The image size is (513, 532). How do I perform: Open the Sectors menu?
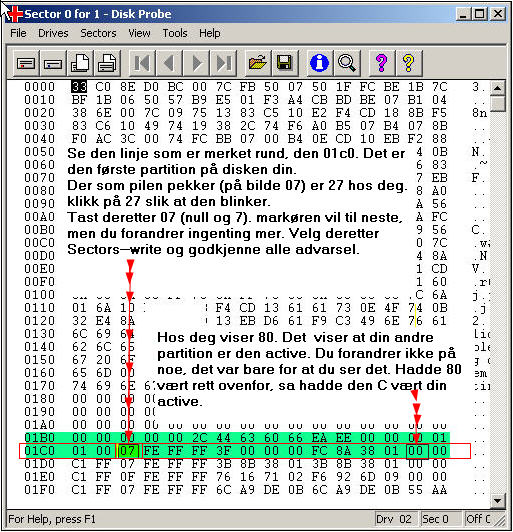pos(98,33)
